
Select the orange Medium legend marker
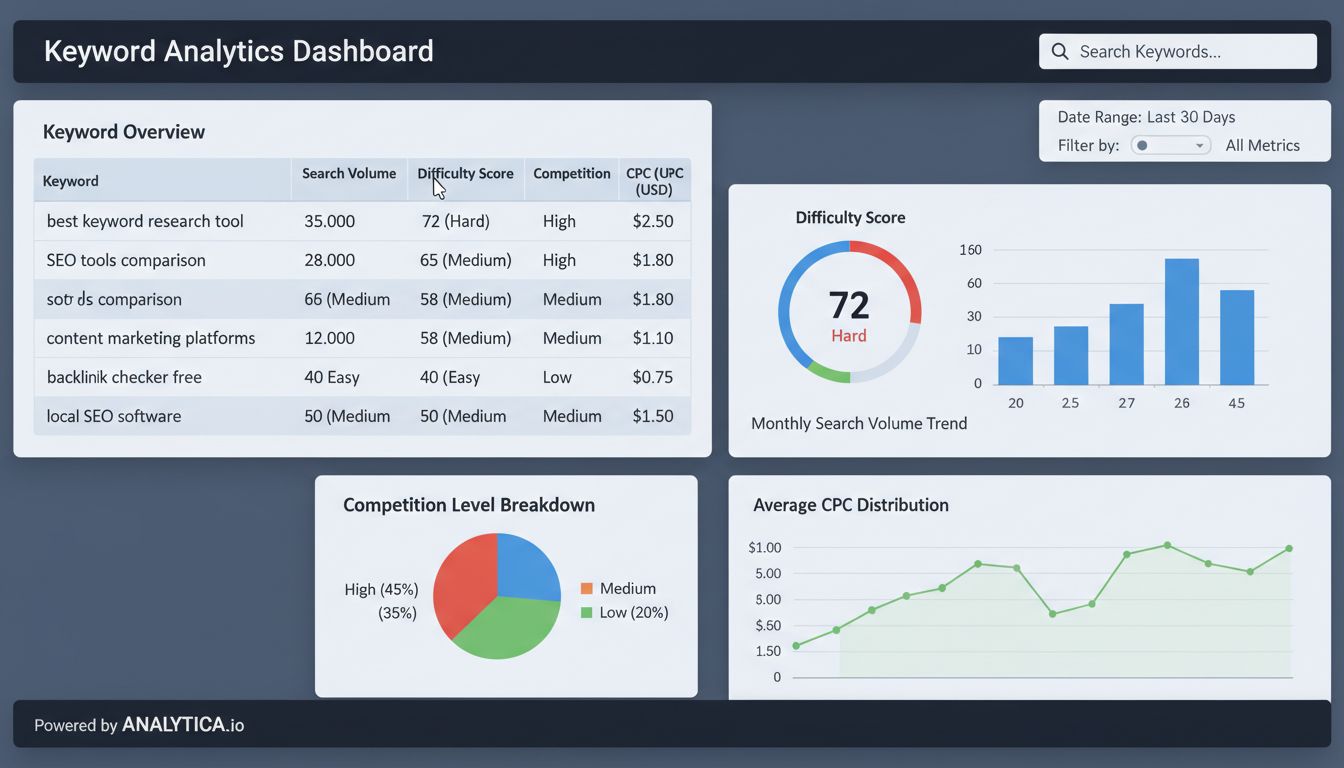586,588
